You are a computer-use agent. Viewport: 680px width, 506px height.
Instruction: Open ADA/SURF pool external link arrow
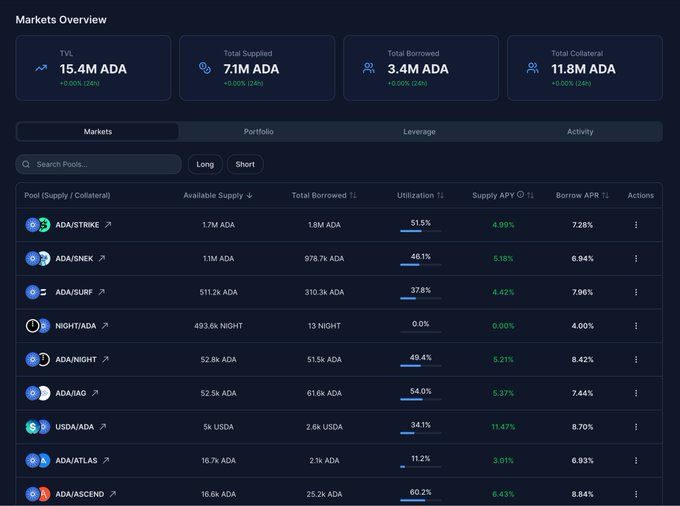101,292
